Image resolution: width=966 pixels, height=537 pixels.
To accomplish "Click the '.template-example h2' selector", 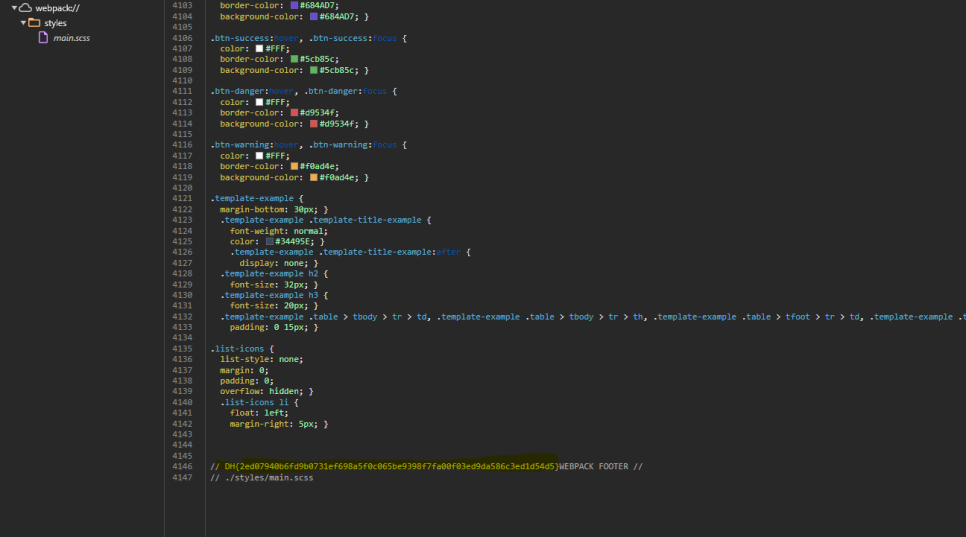I will click(269, 273).
